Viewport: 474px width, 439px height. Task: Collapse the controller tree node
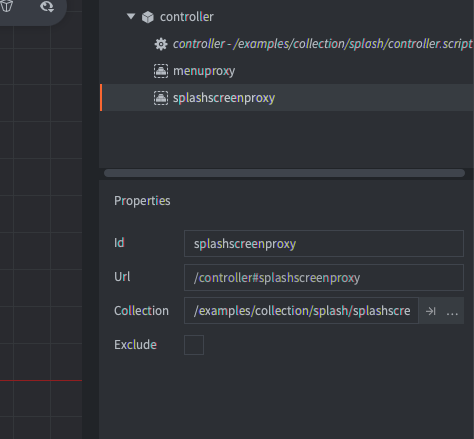click(x=131, y=16)
